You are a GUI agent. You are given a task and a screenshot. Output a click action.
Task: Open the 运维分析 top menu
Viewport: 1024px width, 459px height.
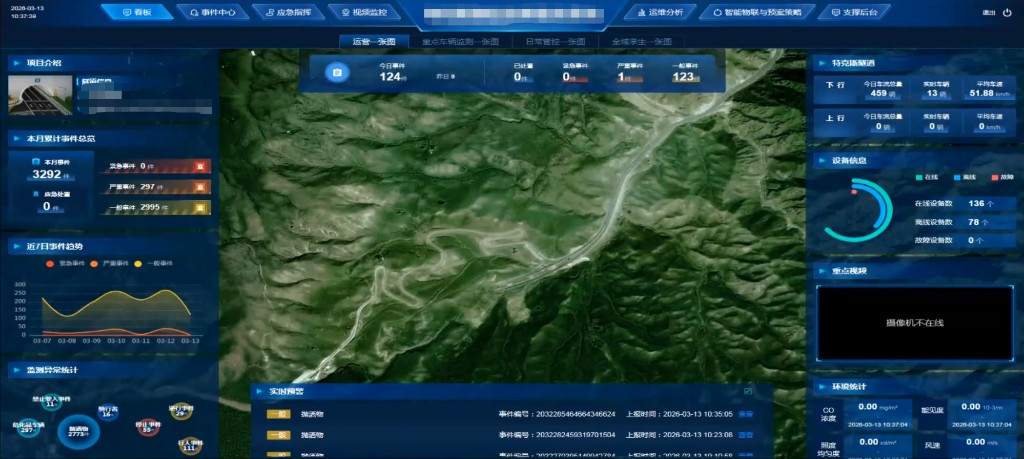click(x=658, y=12)
